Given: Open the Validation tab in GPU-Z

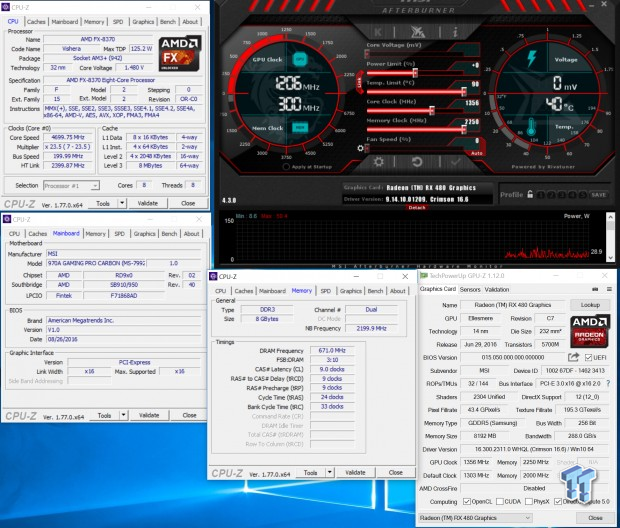Looking at the screenshot, I should coord(497,290).
